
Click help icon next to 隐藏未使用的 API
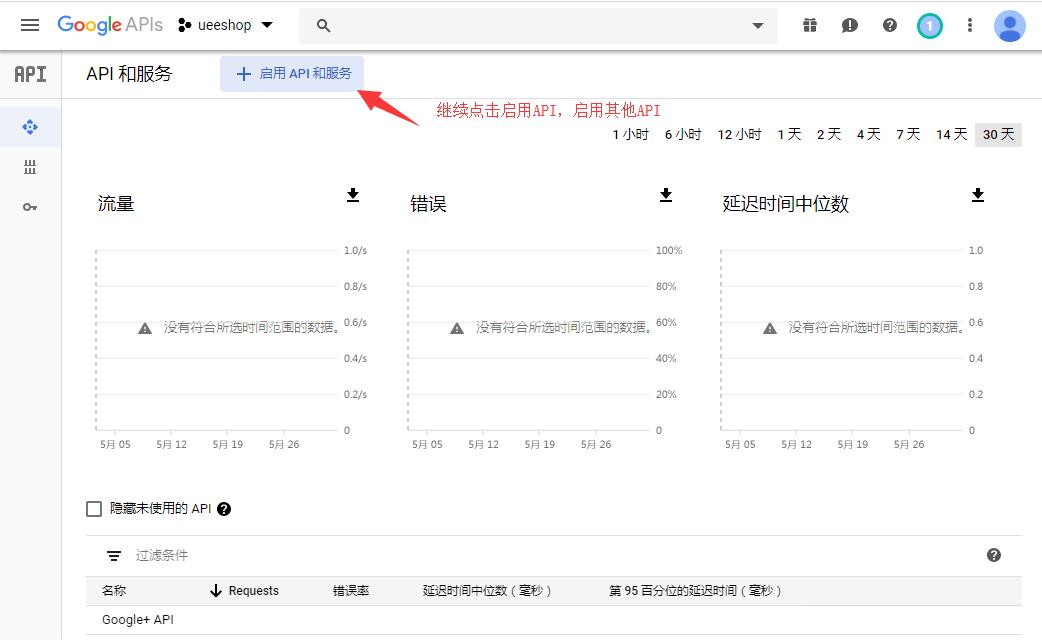(x=224, y=509)
